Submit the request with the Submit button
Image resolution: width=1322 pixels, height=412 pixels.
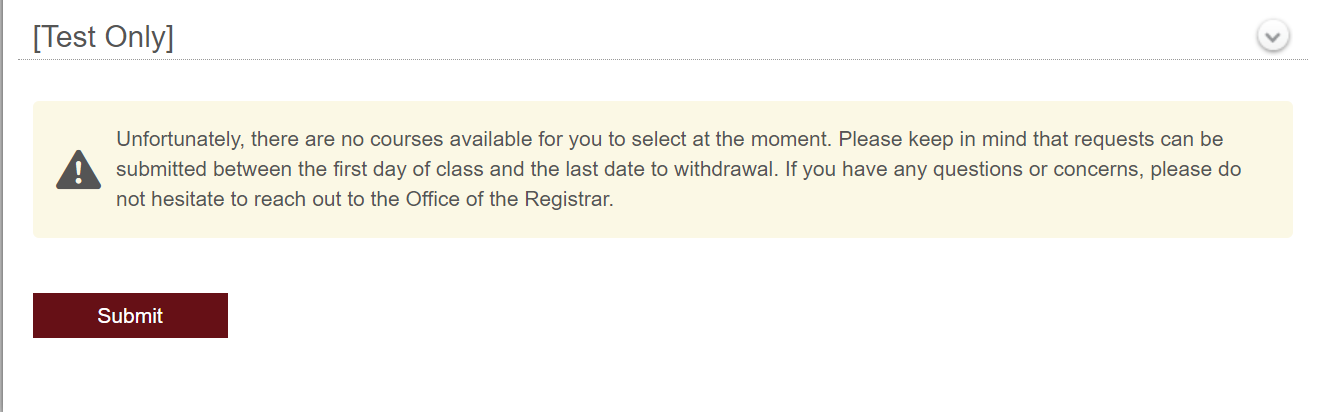point(130,315)
